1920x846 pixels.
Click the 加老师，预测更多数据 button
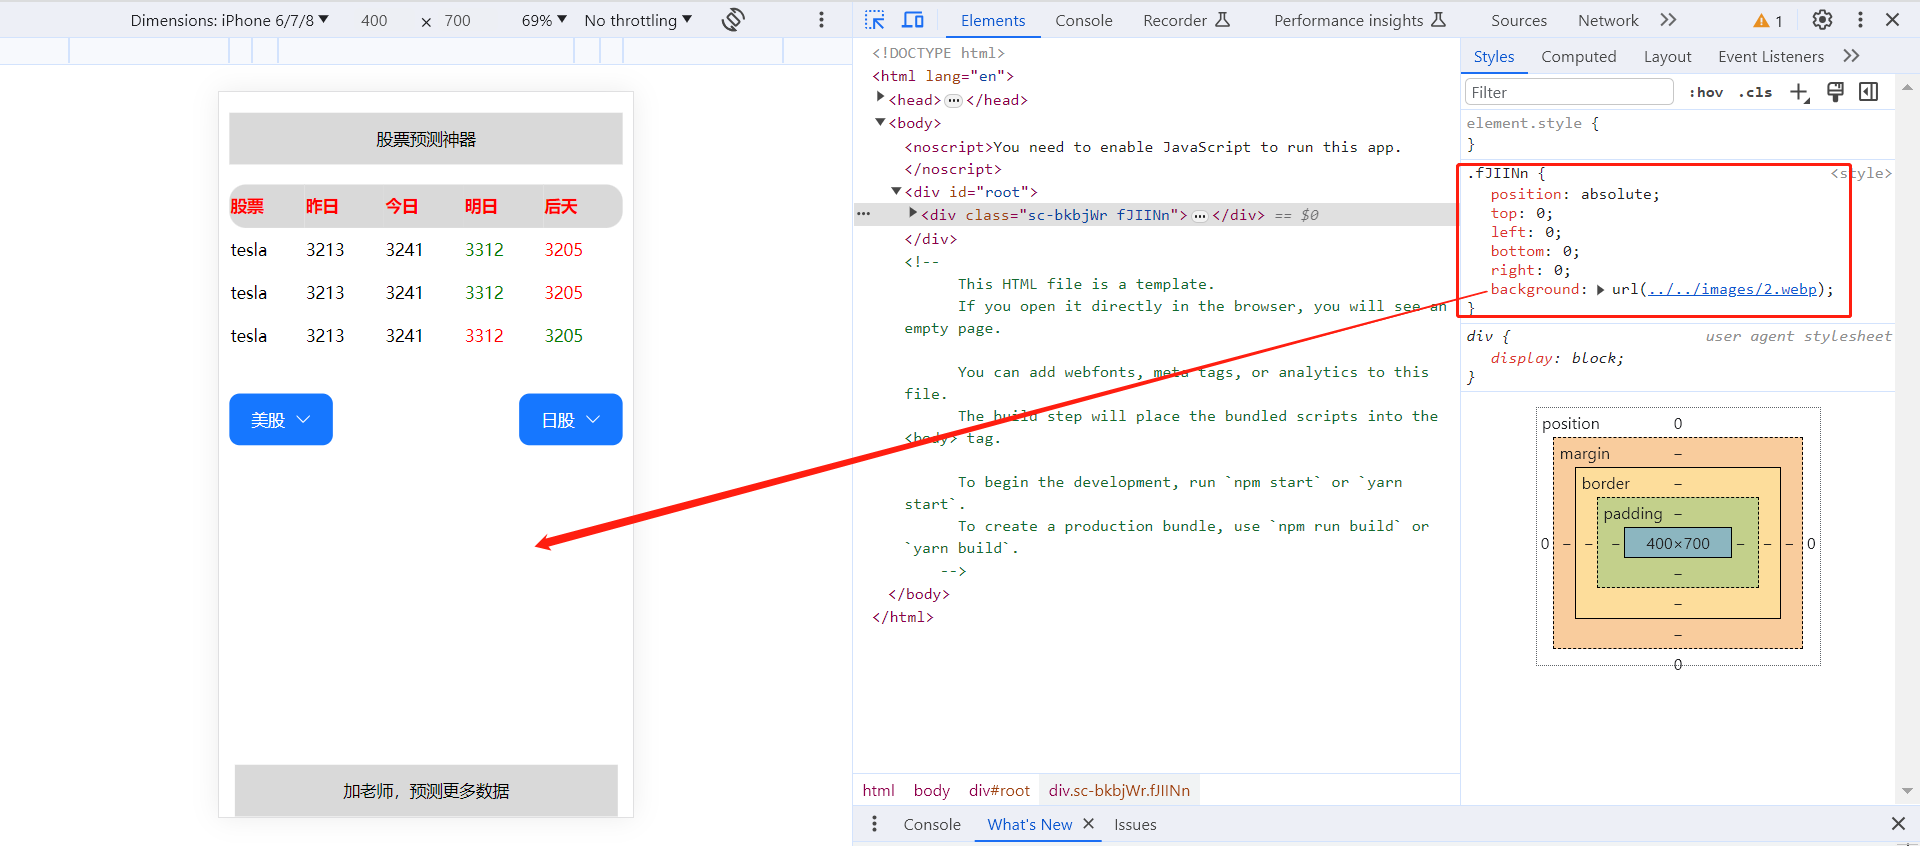tap(426, 791)
